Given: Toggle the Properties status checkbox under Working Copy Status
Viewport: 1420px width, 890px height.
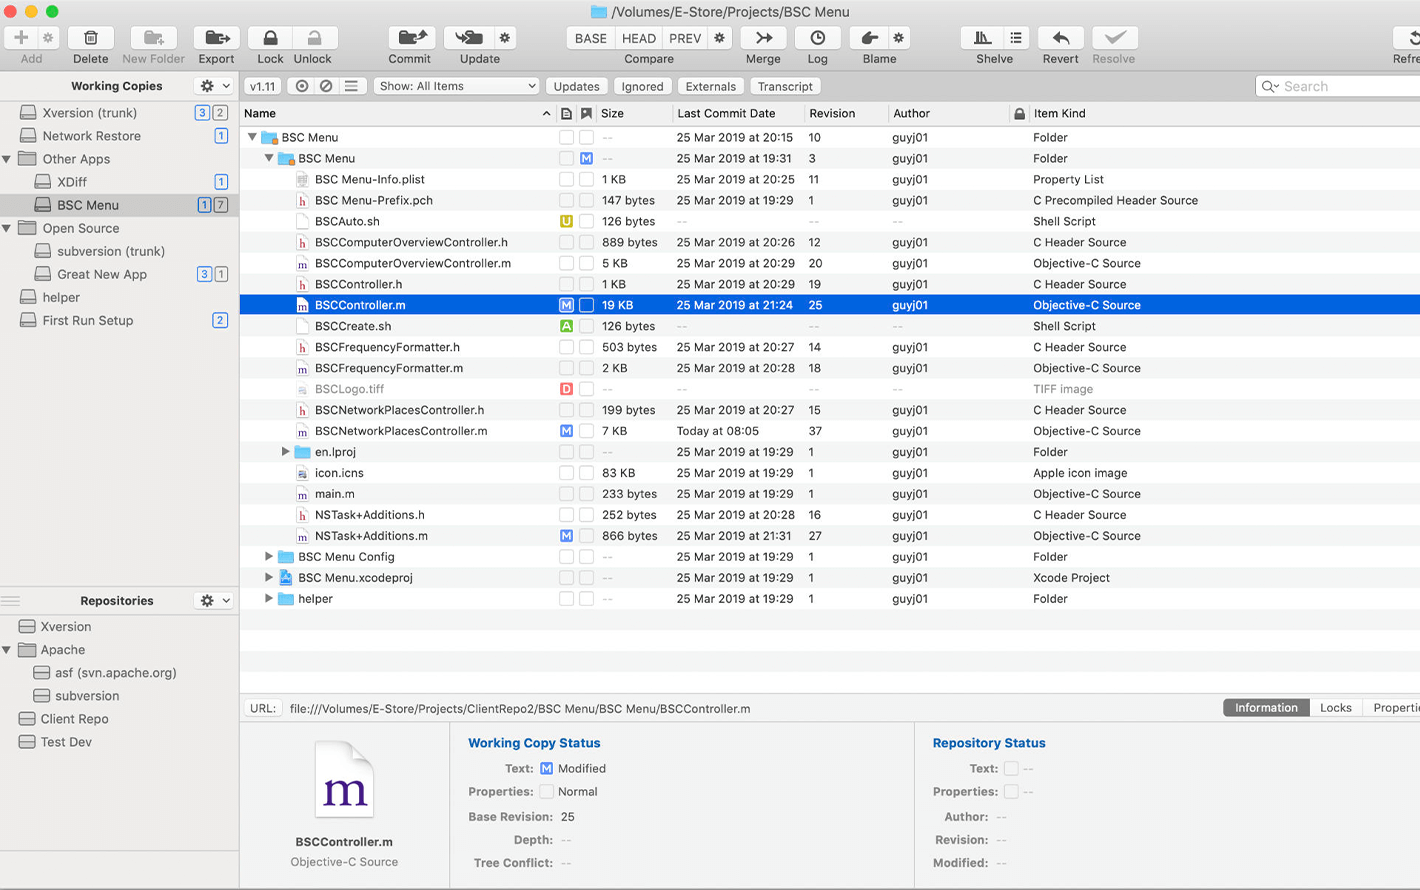Looking at the screenshot, I should 546,792.
